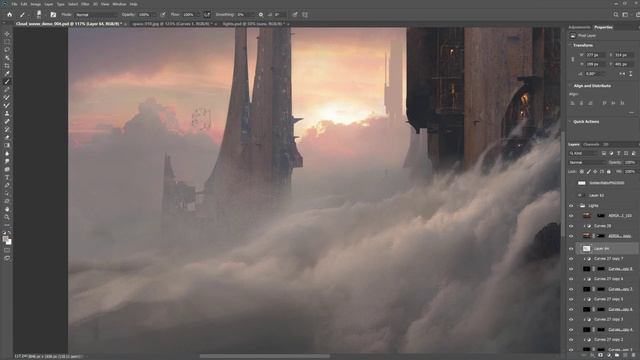Image resolution: width=640 pixels, height=360 pixels.
Task: Select the Crop tool
Action: tap(7, 66)
